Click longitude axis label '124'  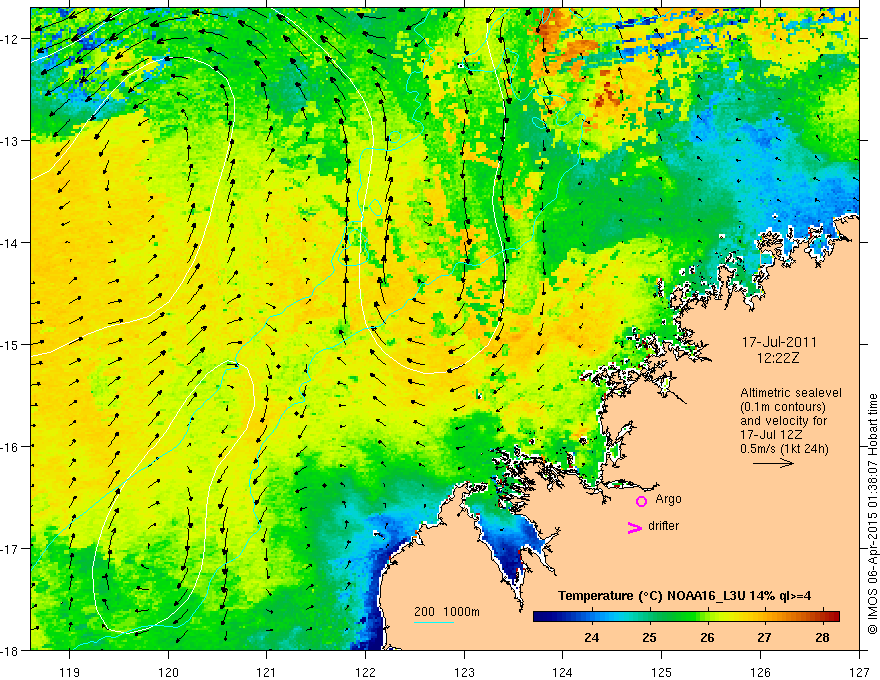[x=563, y=672]
